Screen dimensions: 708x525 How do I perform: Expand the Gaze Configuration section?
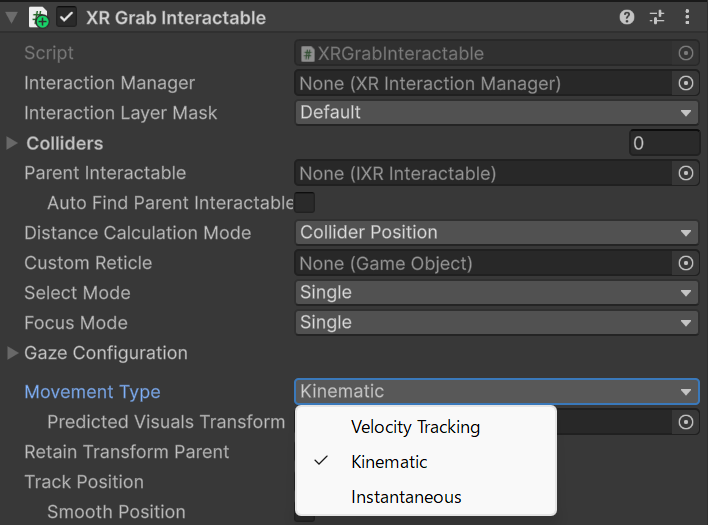point(12,353)
